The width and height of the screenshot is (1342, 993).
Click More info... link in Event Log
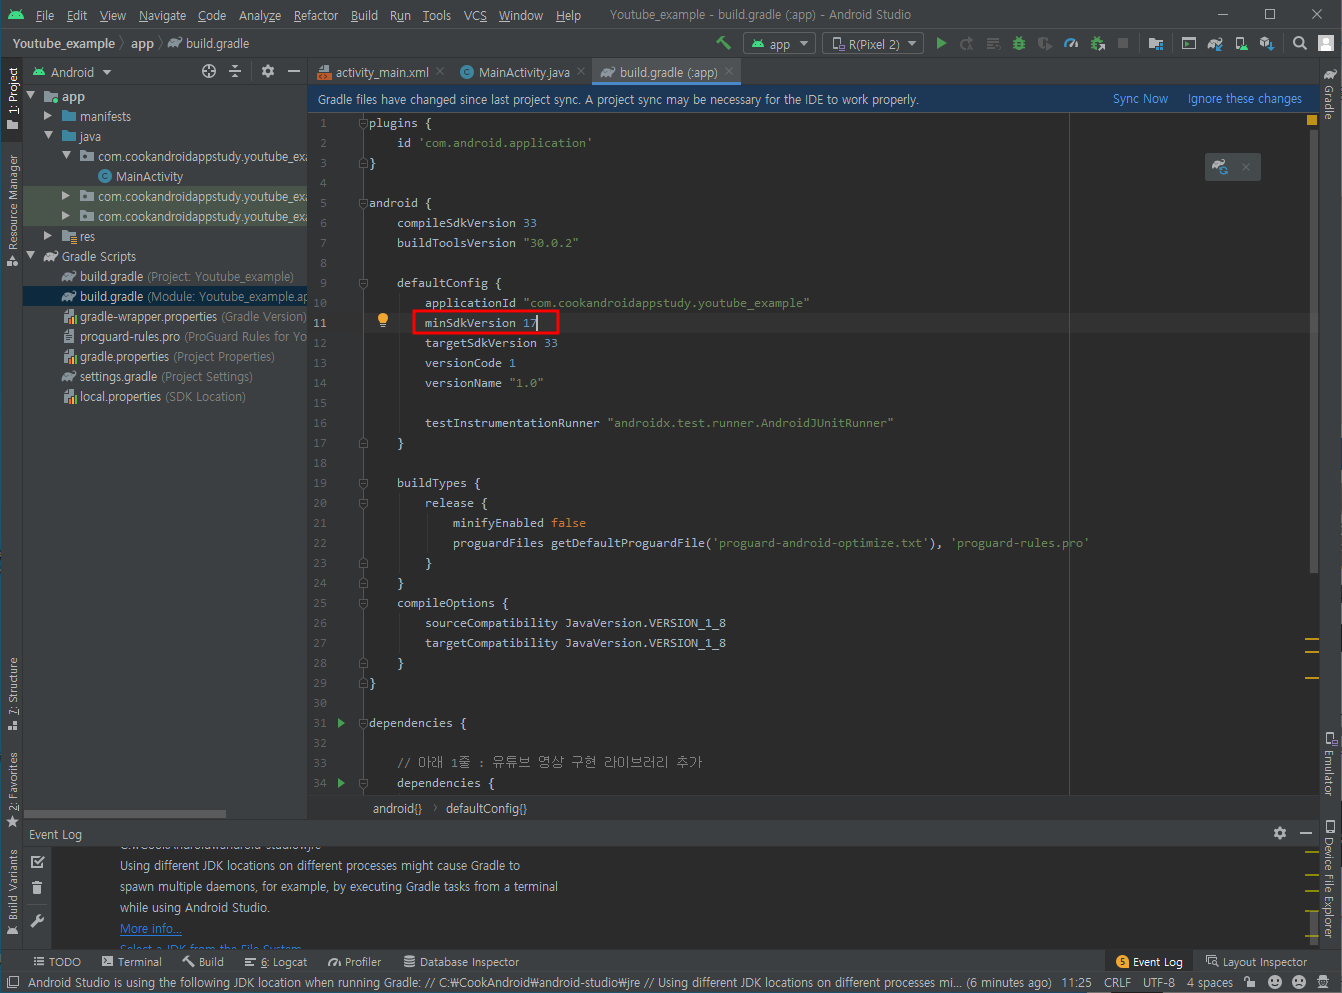pyautogui.click(x=151, y=929)
